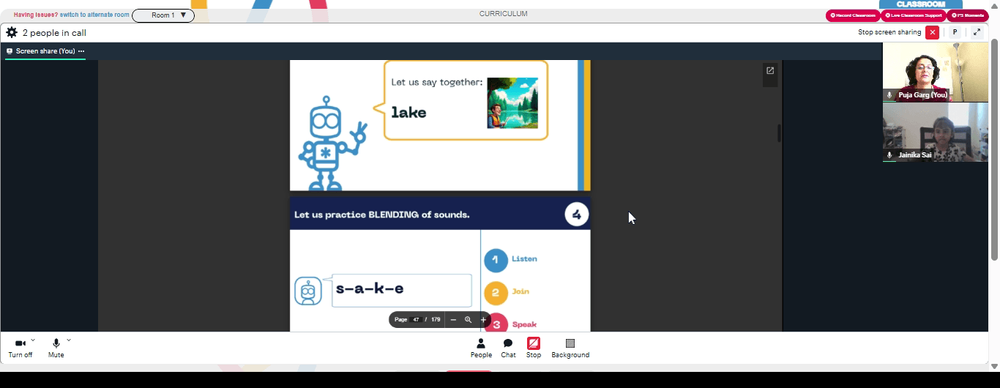Select Jainika Sai video thumbnail
This screenshot has height=388, width=1000.
point(935,133)
